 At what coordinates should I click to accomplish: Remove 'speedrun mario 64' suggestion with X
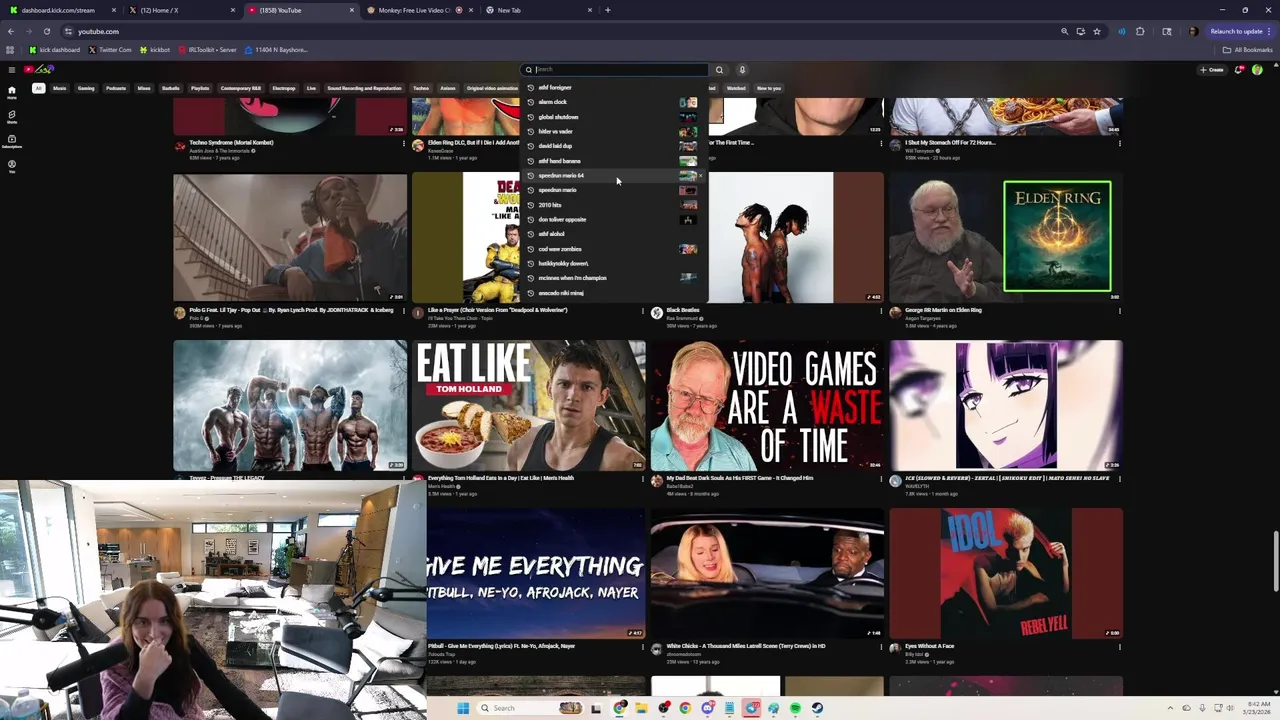pyautogui.click(x=701, y=176)
